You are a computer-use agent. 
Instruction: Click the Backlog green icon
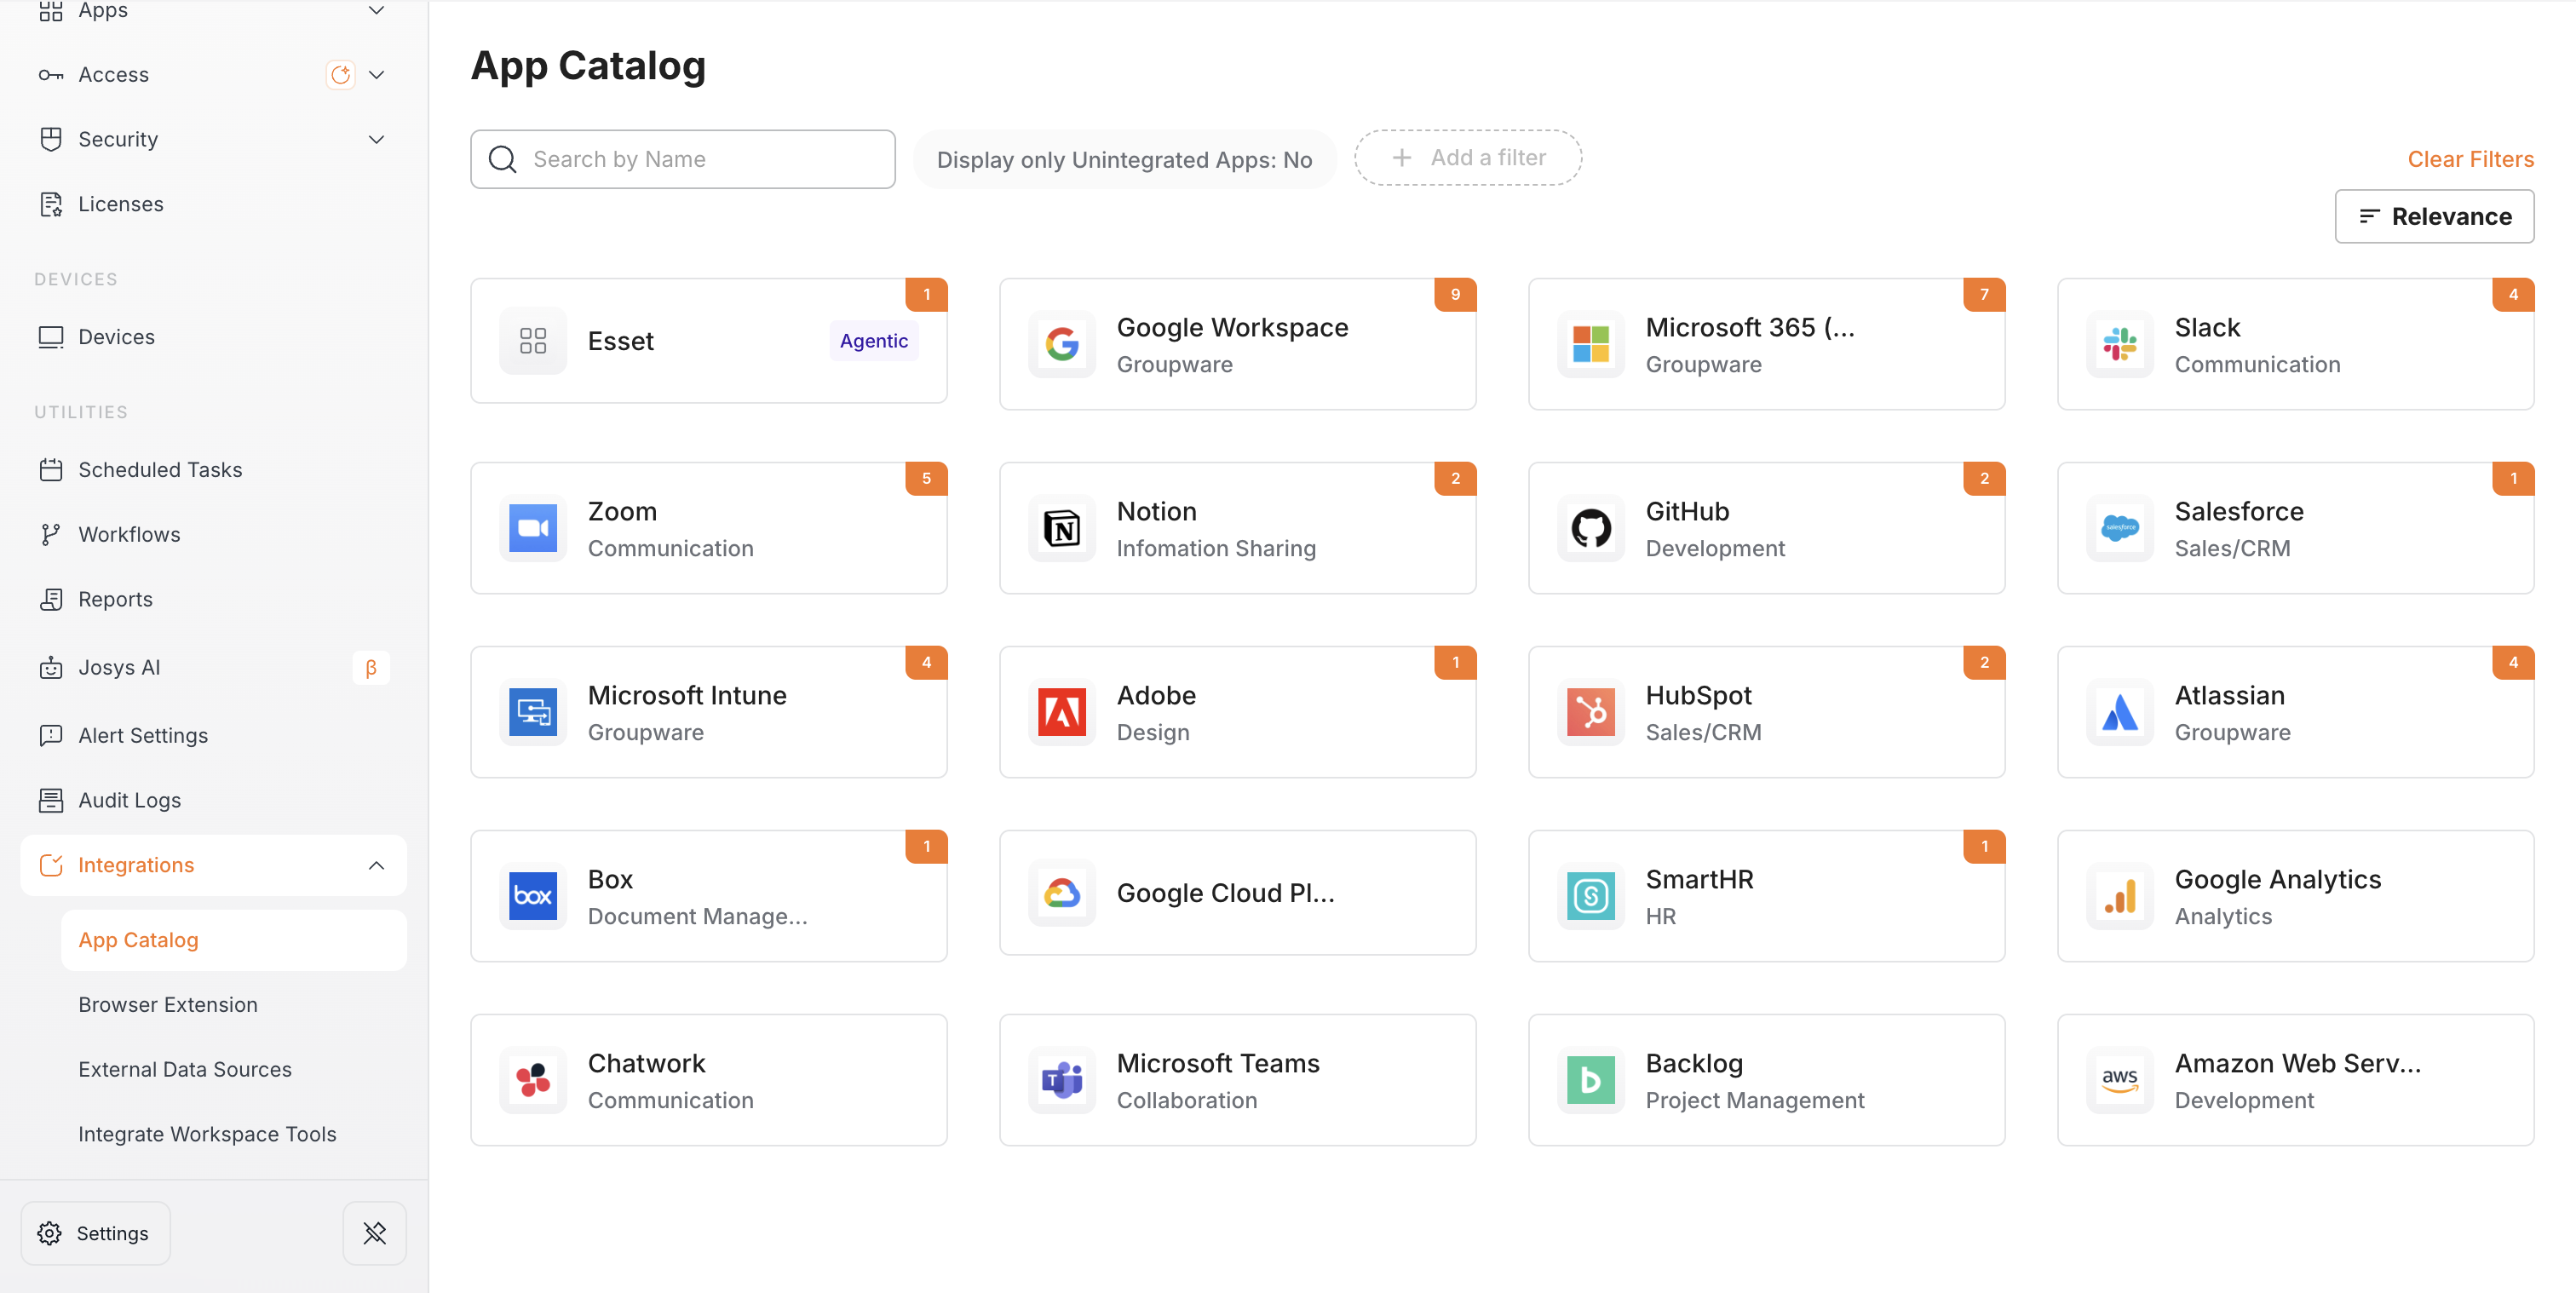point(1591,1080)
